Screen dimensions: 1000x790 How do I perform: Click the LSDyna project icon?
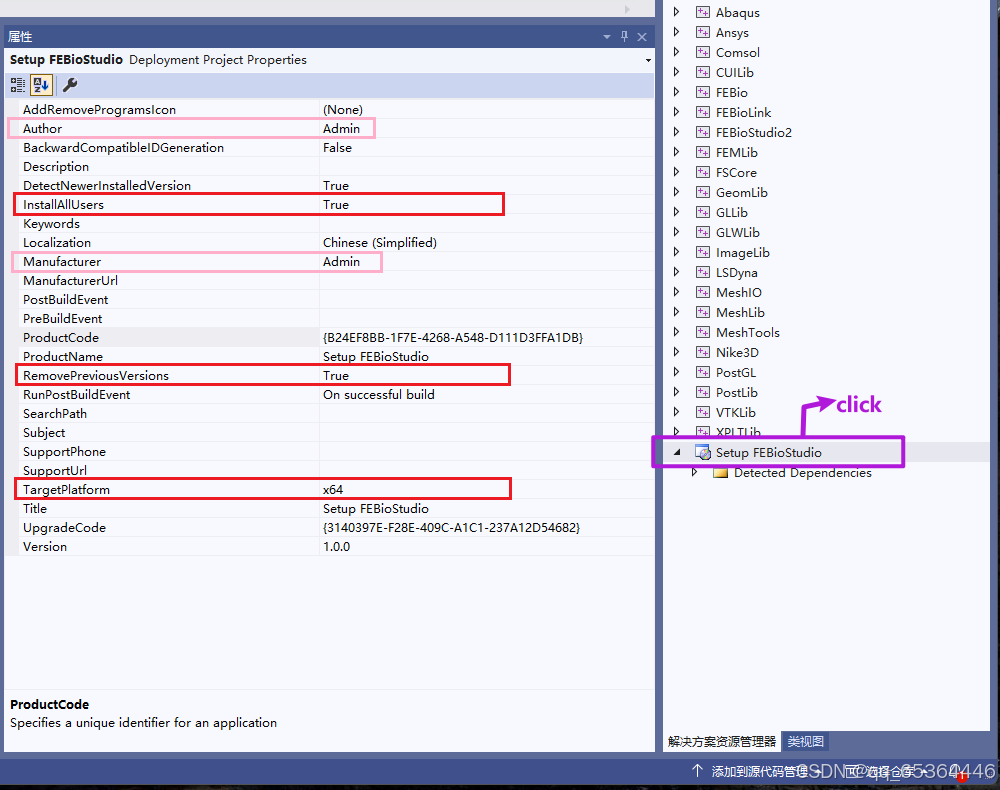click(x=703, y=272)
